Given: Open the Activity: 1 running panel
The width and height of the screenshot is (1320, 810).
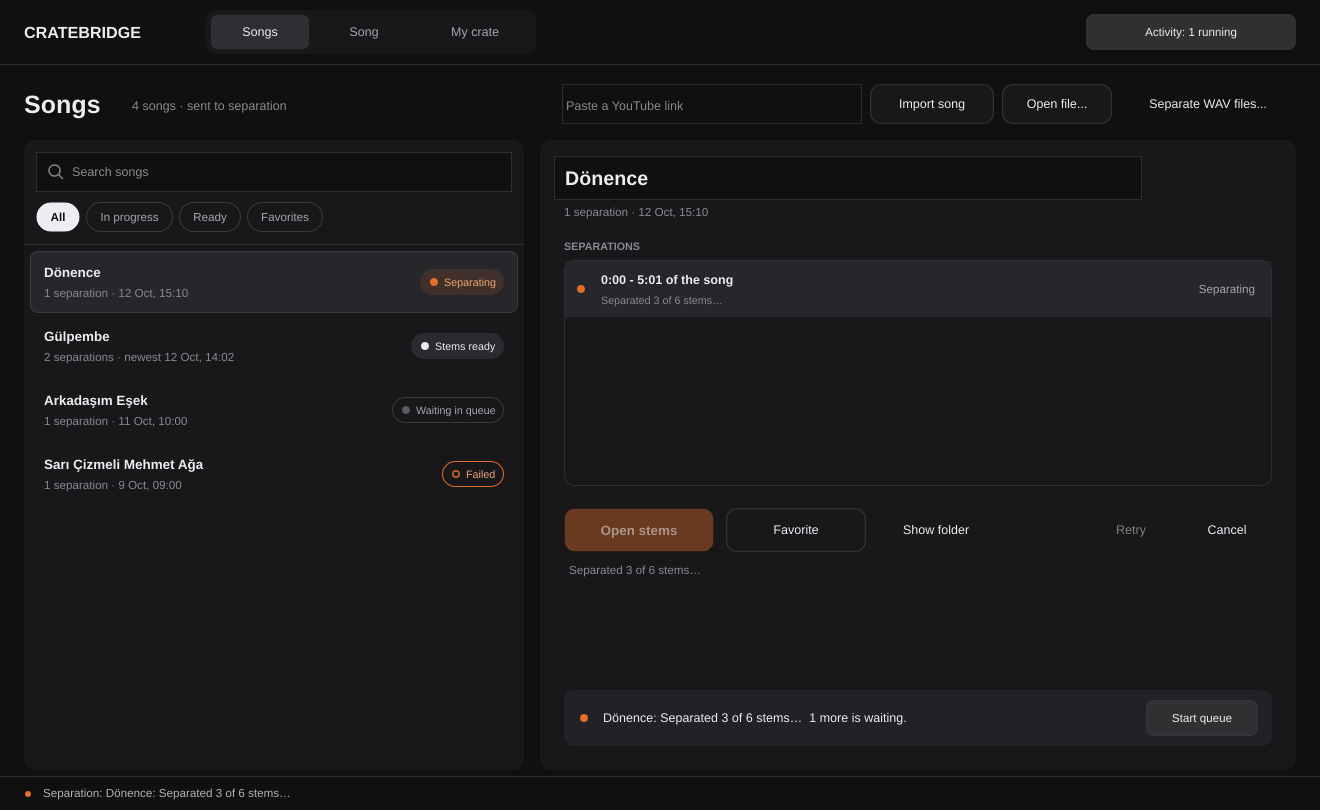Looking at the screenshot, I should click(1191, 32).
